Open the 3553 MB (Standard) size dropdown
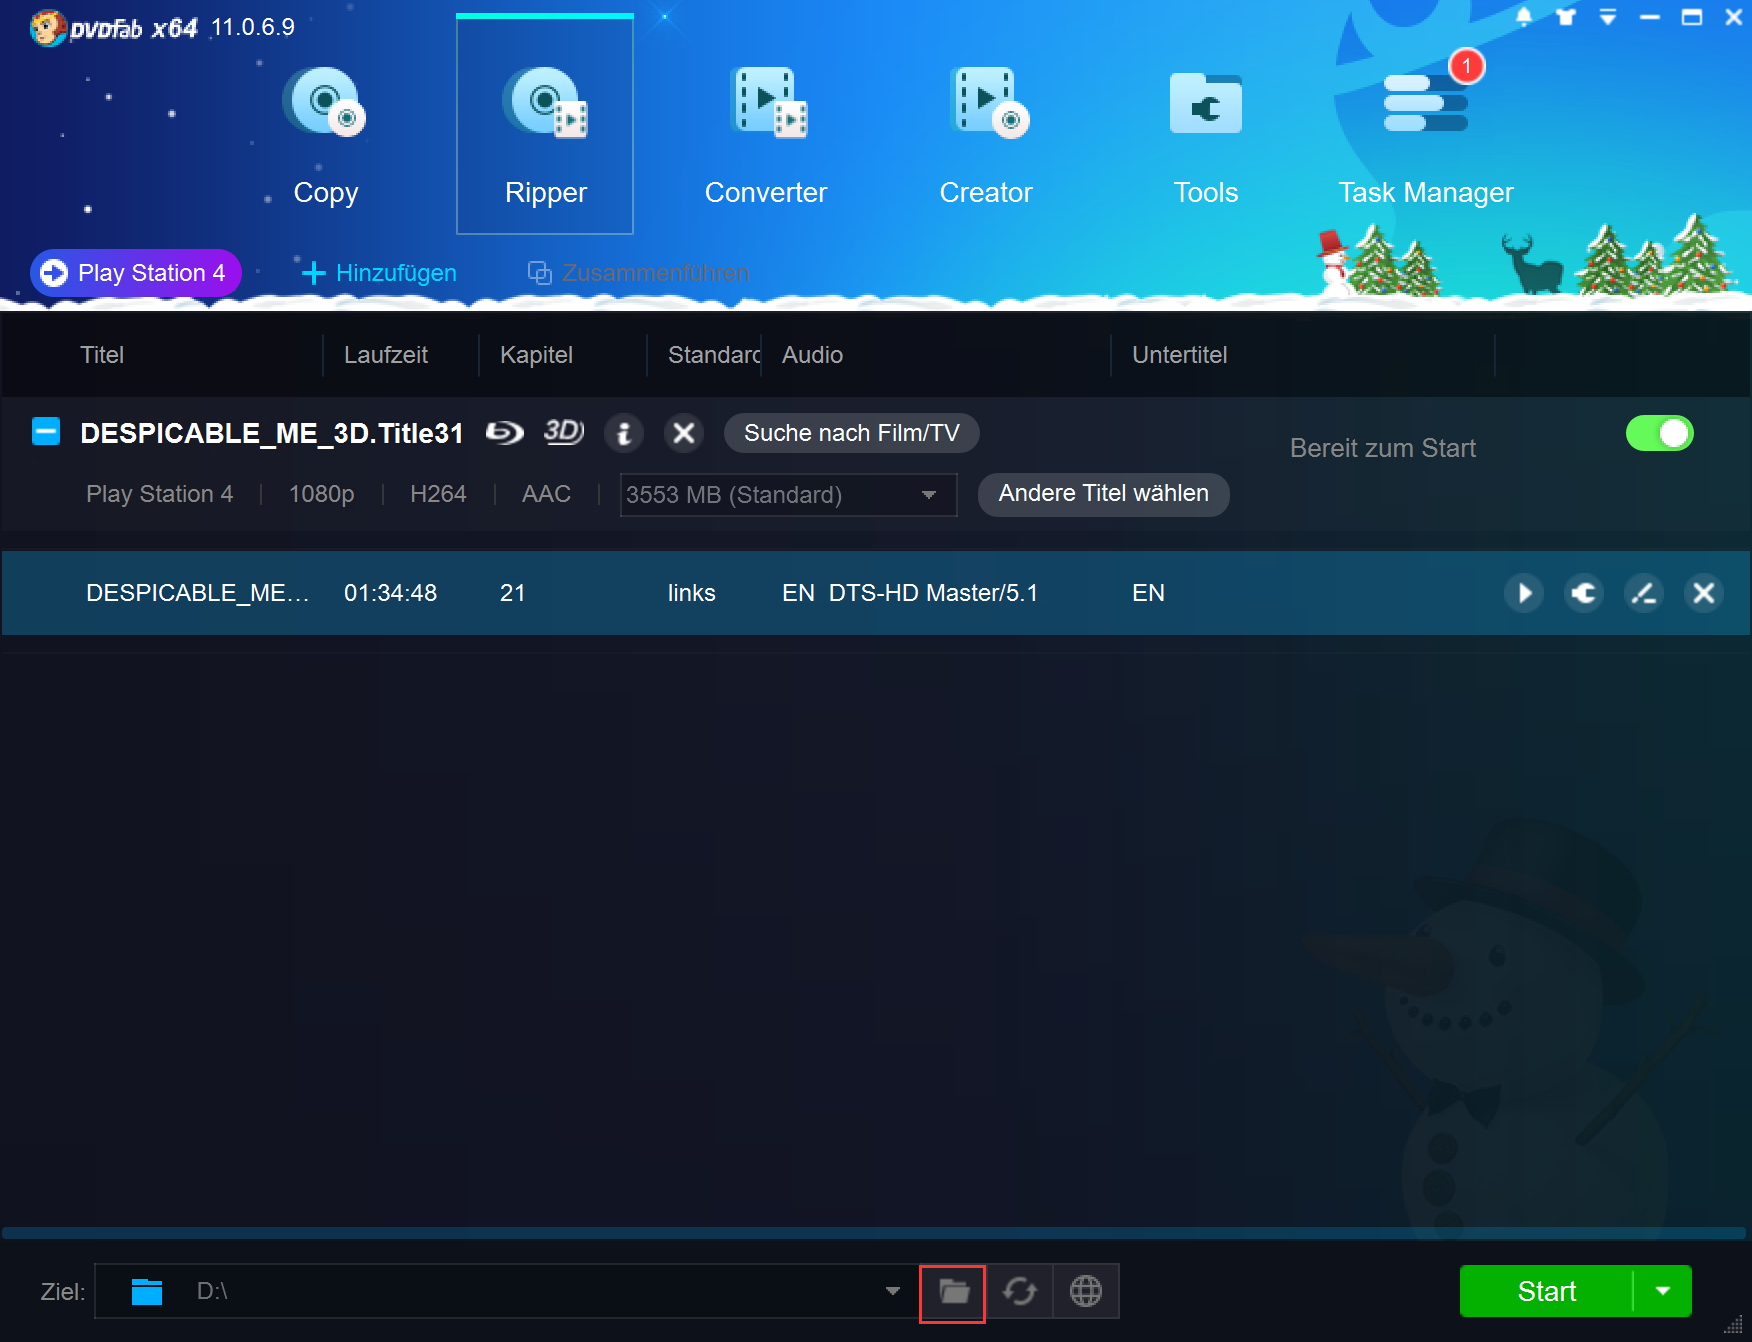1752x1342 pixels. [x=788, y=495]
